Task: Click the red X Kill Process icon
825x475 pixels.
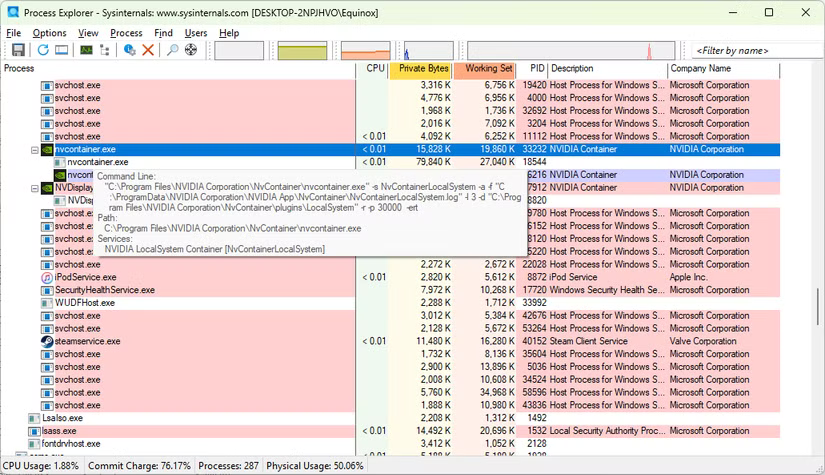Action: 148,50
